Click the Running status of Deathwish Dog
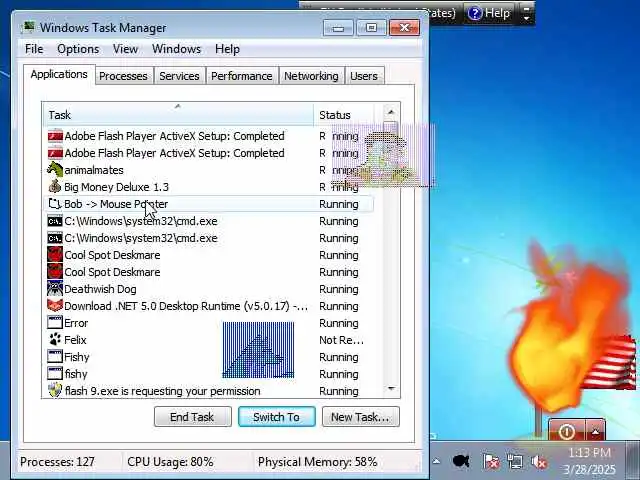Screen dimensions: 640x480 pyautogui.click(x=339, y=289)
